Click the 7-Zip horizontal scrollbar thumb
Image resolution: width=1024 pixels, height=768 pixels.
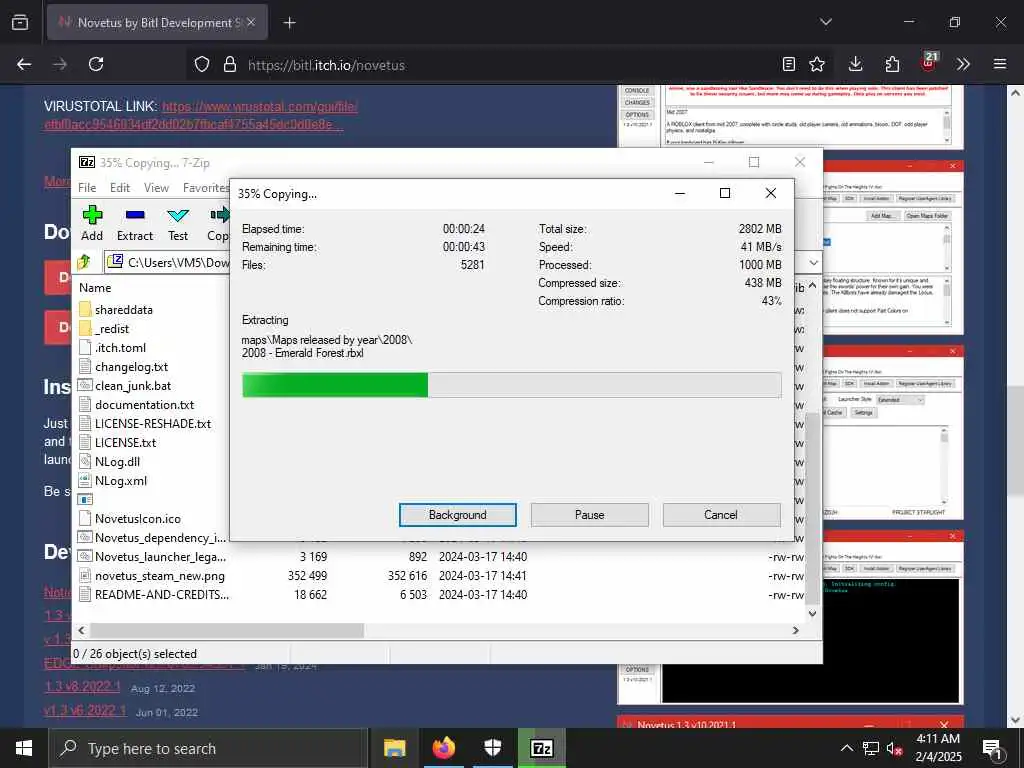(227, 630)
